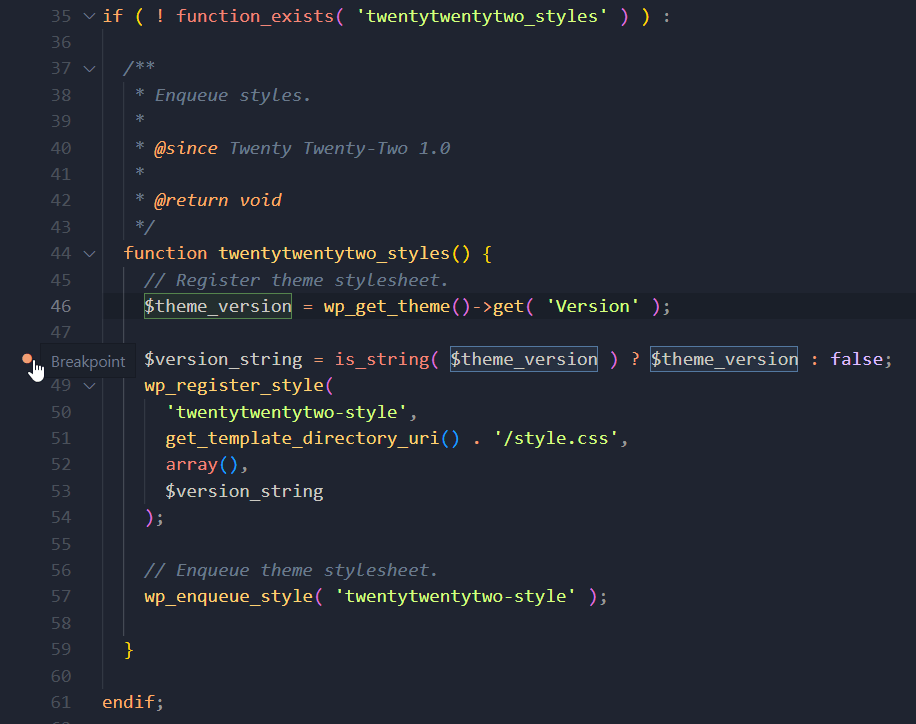Fold the function at line 44

tap(89, 254)
